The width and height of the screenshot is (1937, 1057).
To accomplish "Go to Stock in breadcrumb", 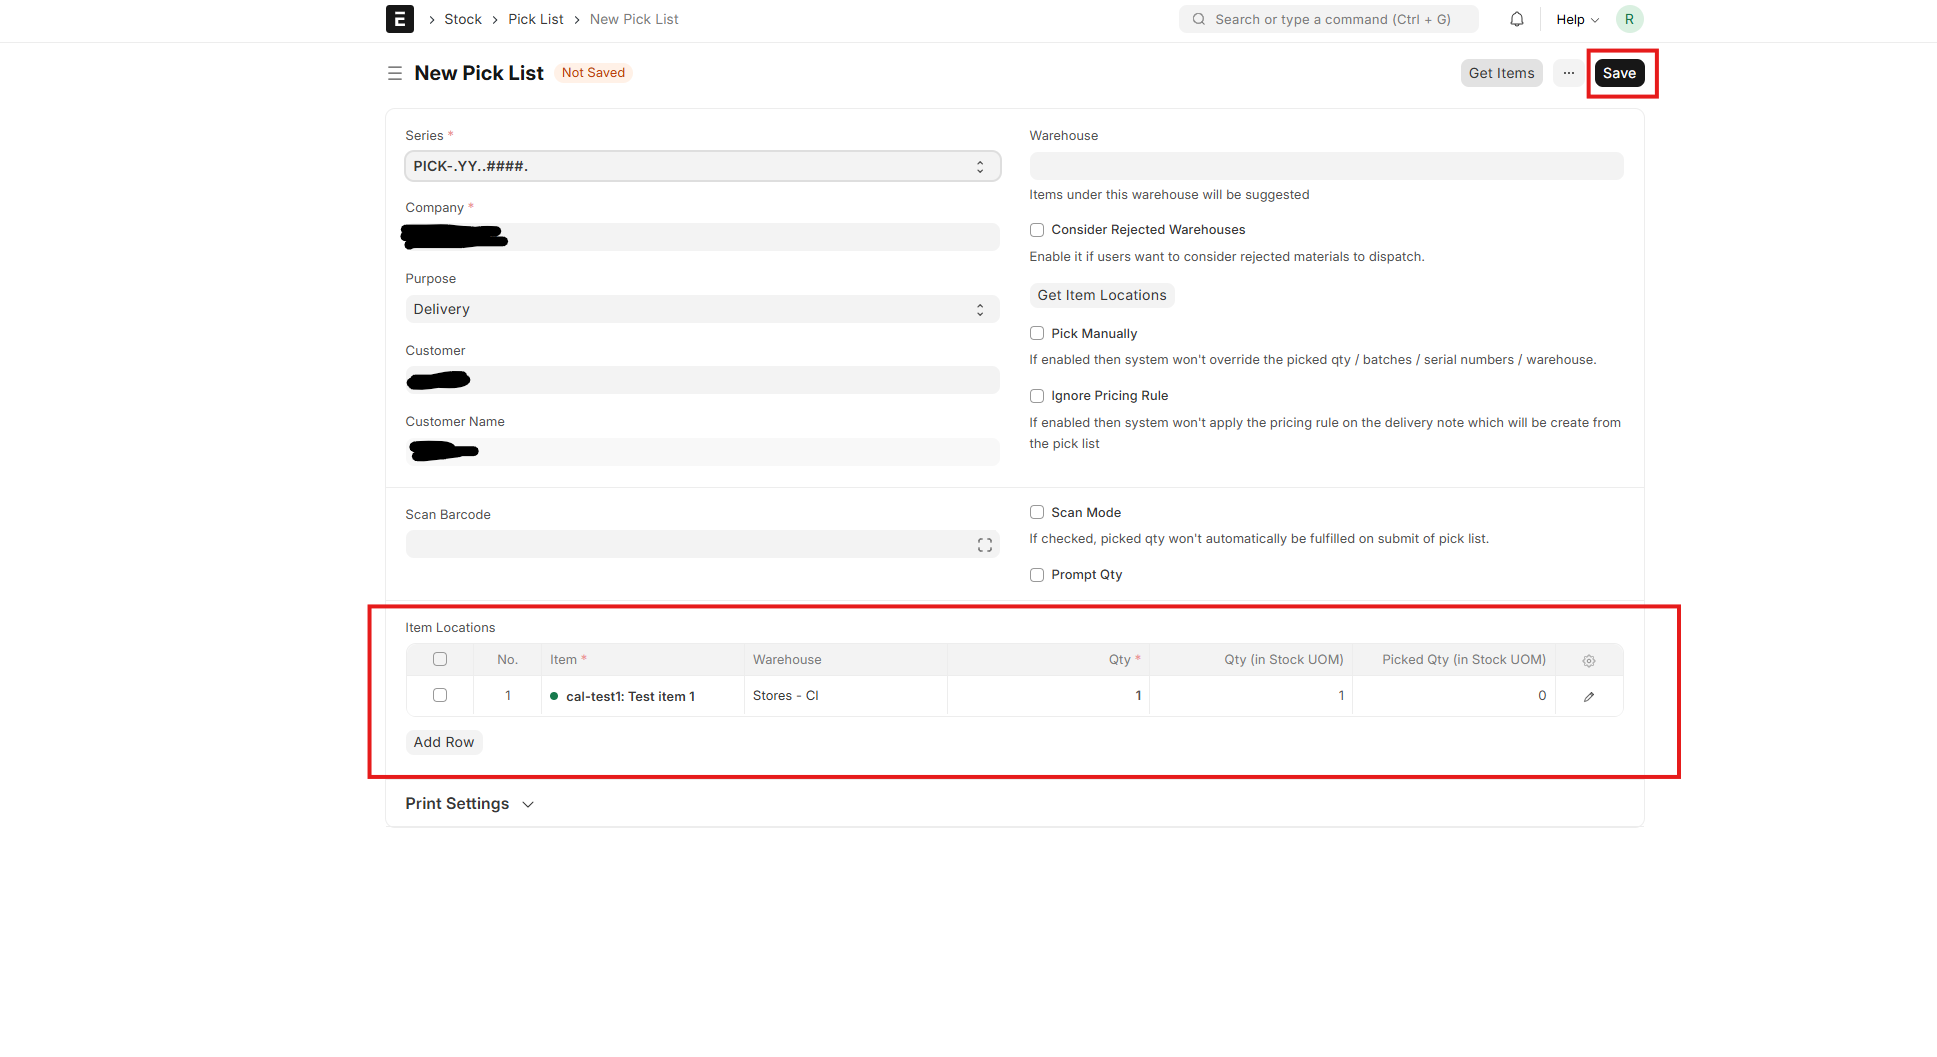I will [x=462, y=19].
